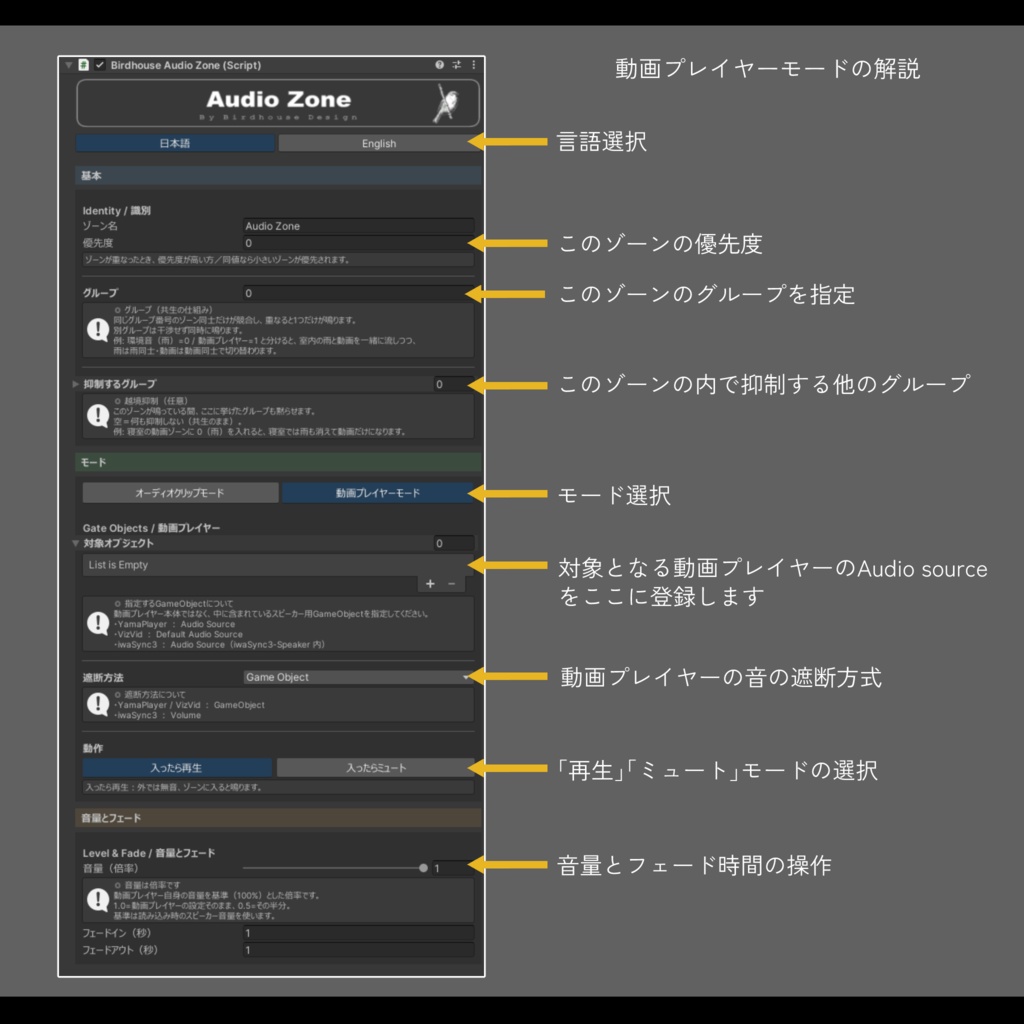Click the 動画プレイヤーモードの解説 title
The image size is (1024, 1024).
point(767,69)
